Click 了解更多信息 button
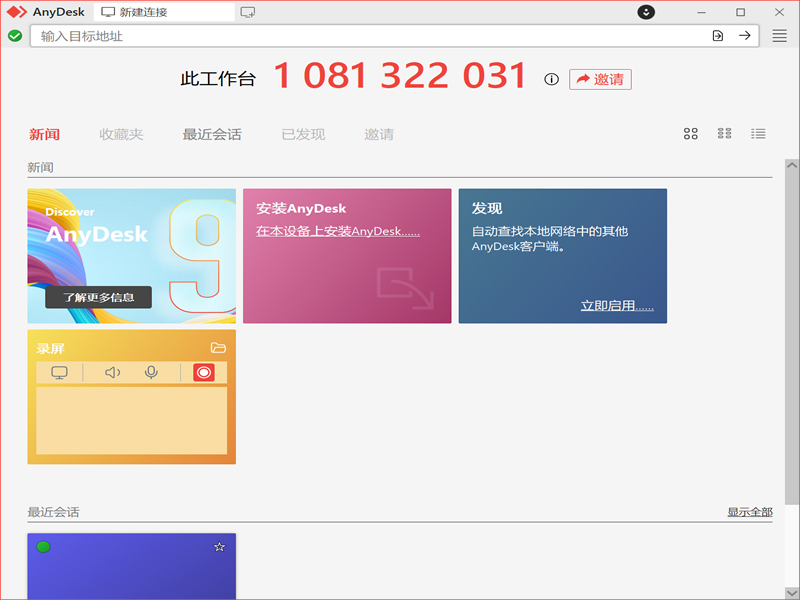This screenshot has height=600, width=800. tap(98, 297)
